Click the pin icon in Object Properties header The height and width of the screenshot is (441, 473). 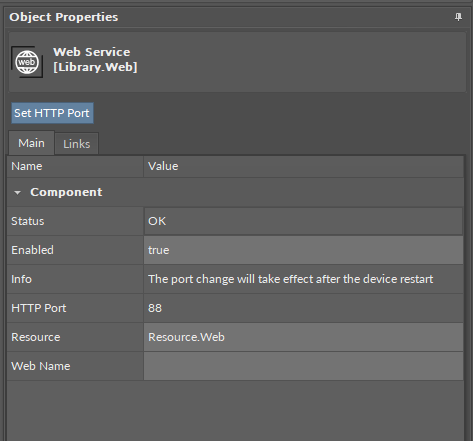point(458,17)
